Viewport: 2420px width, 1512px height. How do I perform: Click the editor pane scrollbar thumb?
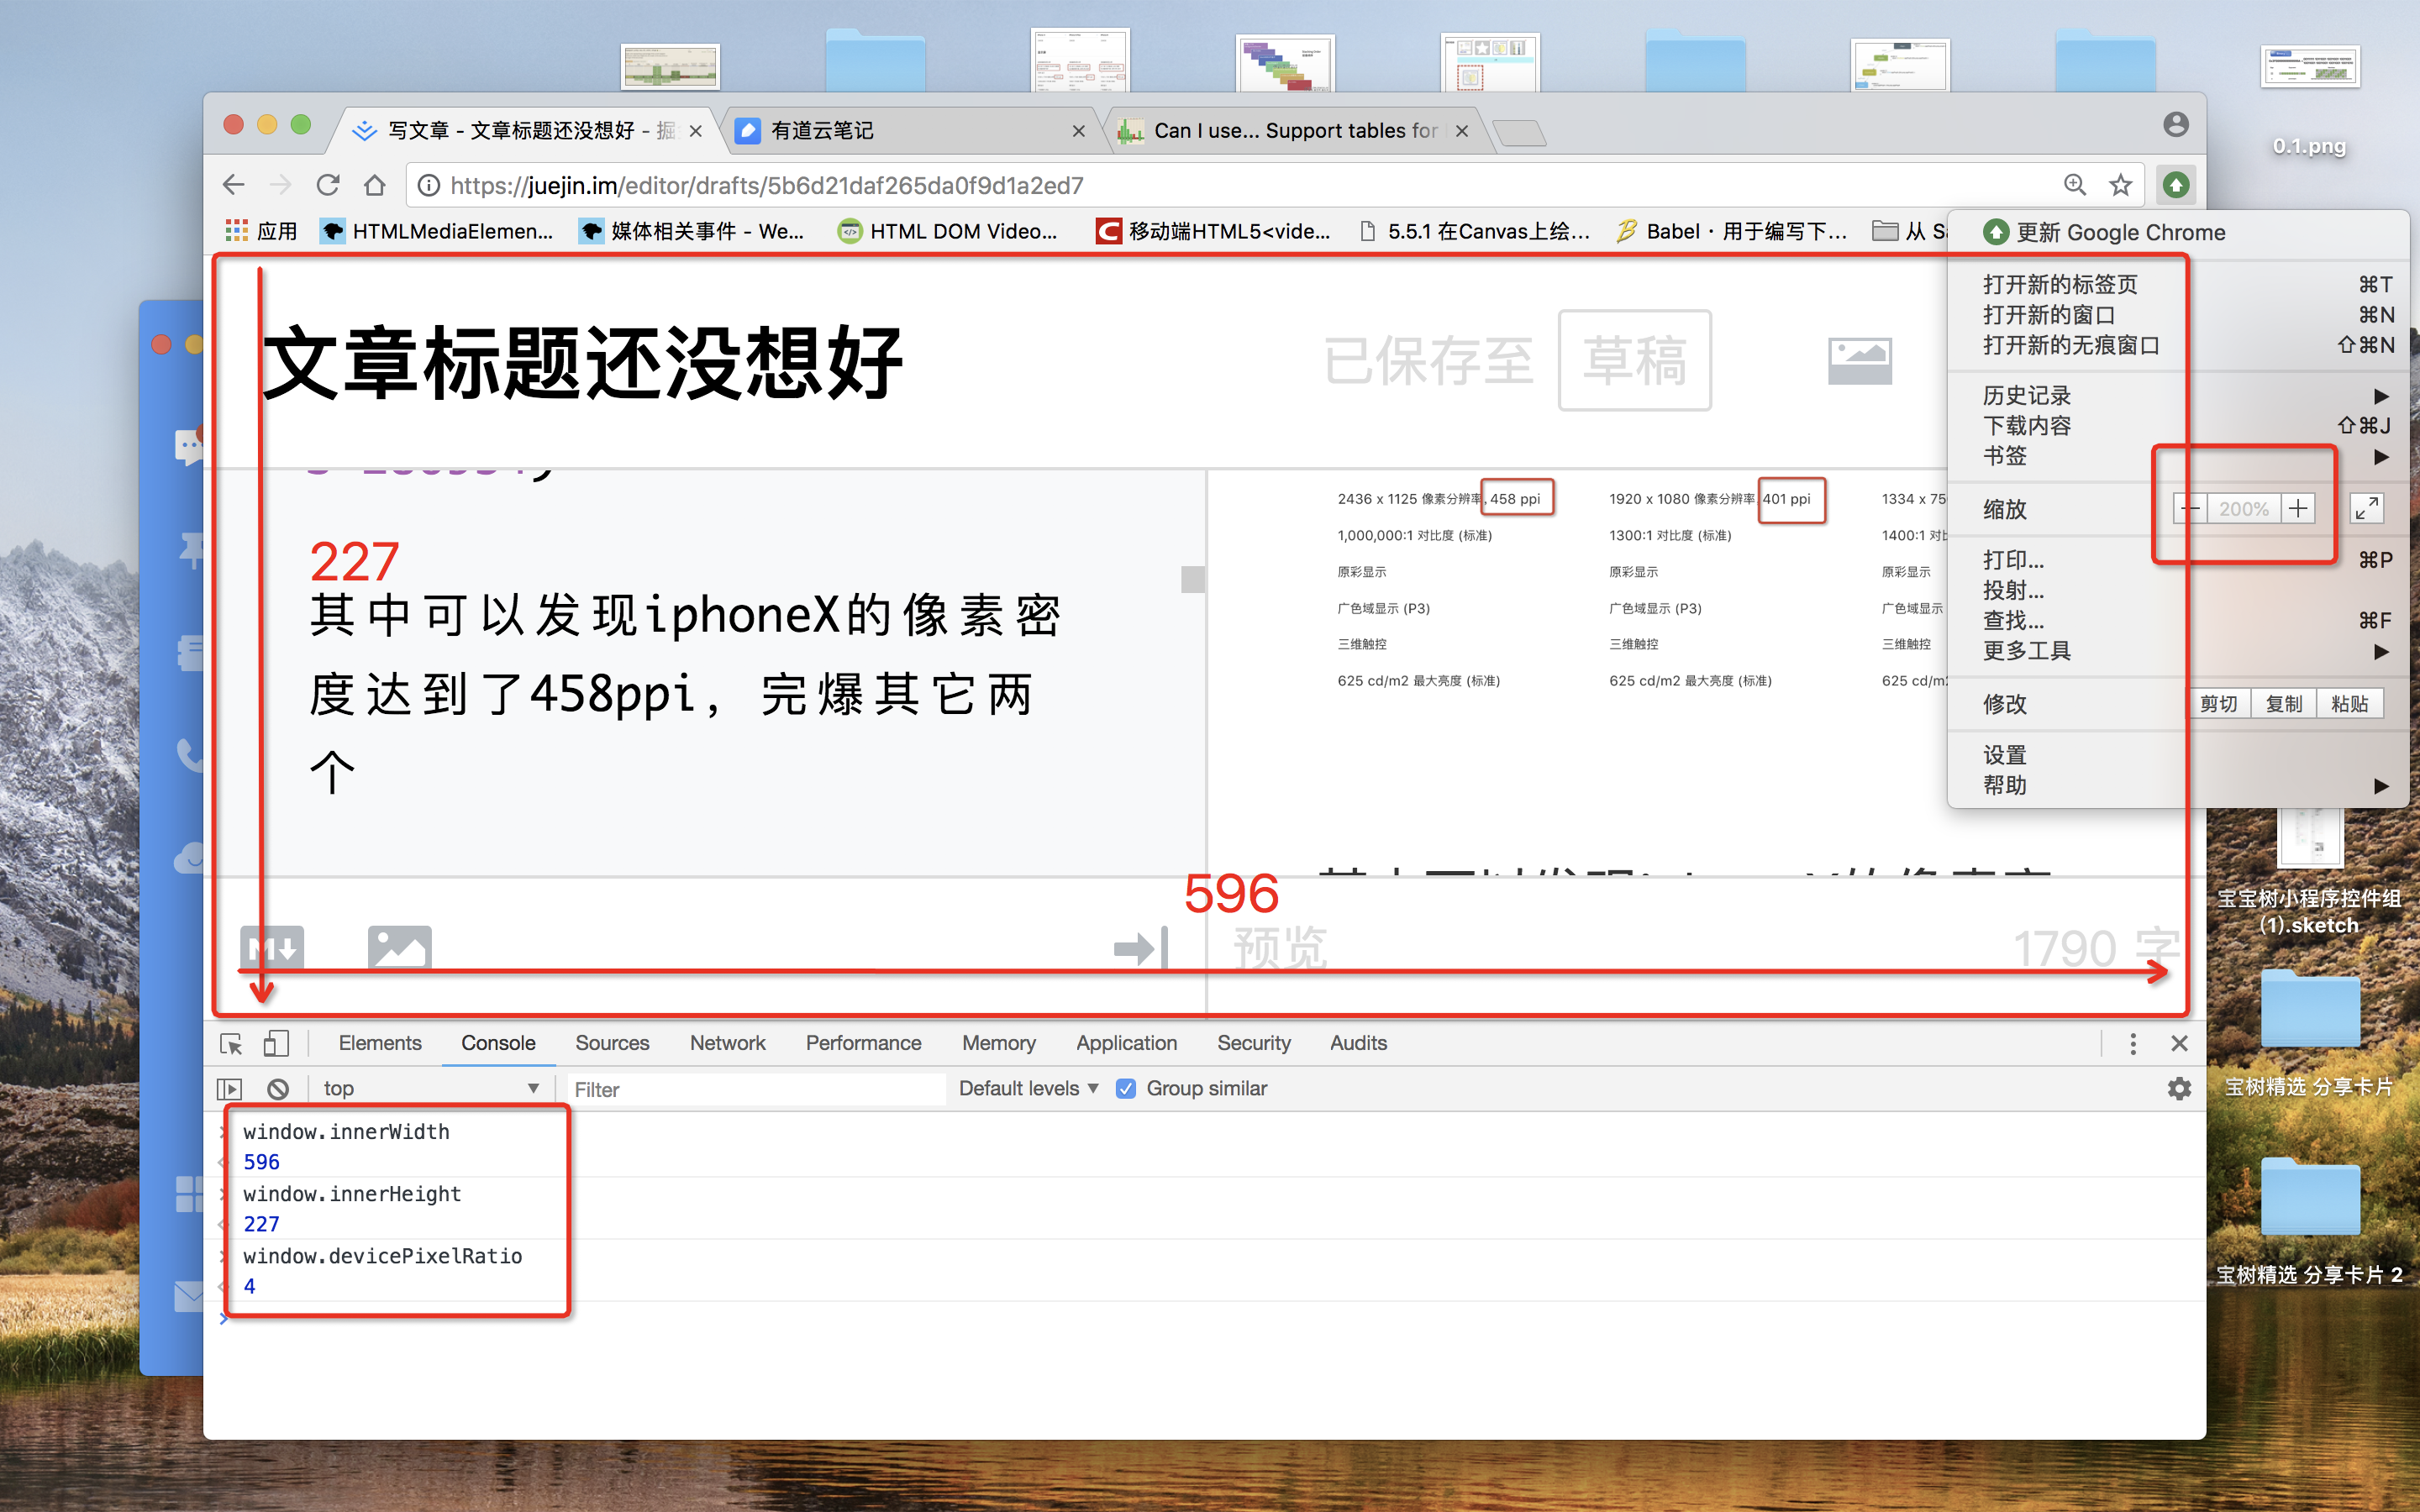pos(1192,580)
